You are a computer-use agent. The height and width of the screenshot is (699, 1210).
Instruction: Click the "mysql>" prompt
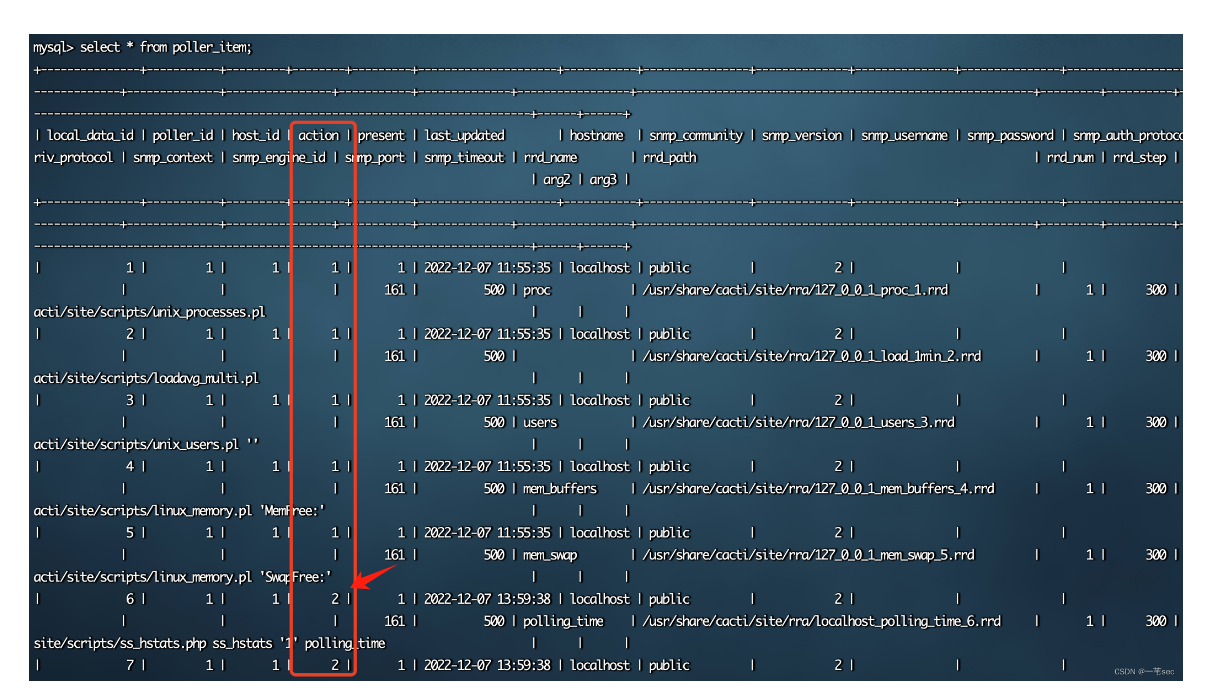(54, 47)
